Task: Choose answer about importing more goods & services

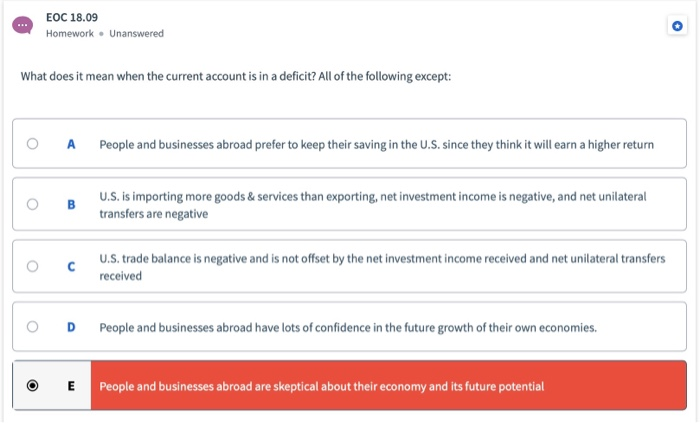Action: click(373, 205)
